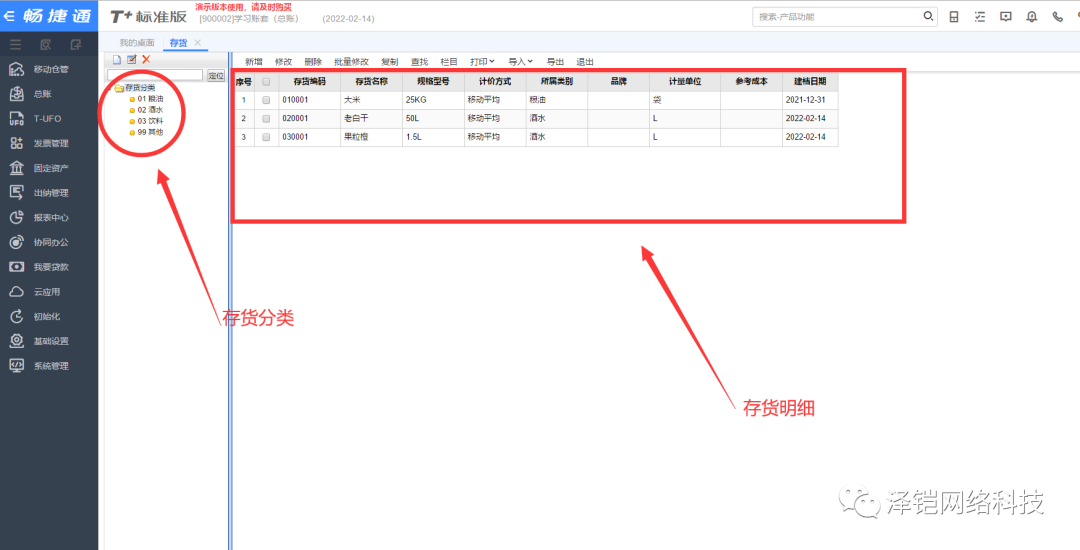Image resolution: width=1080 pixels, height=550 pixels.
Task: Collapse the 存货分类 tree root folder
Action: pos(118,88)
